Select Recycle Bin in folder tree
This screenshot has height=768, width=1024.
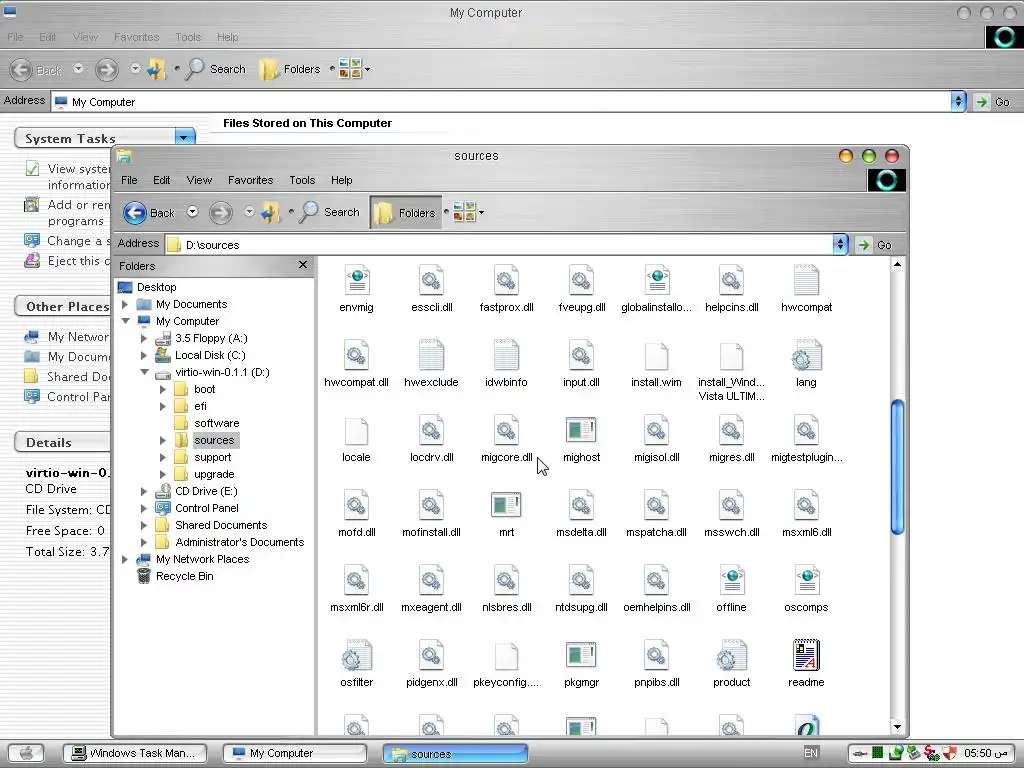pyautogui.click(x=184, y=576)
